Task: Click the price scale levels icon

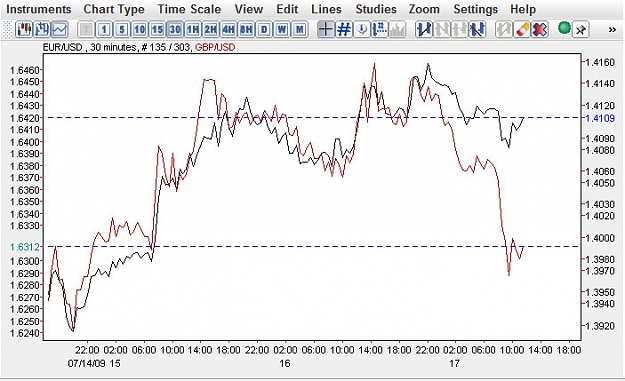Action: (380, 29)
